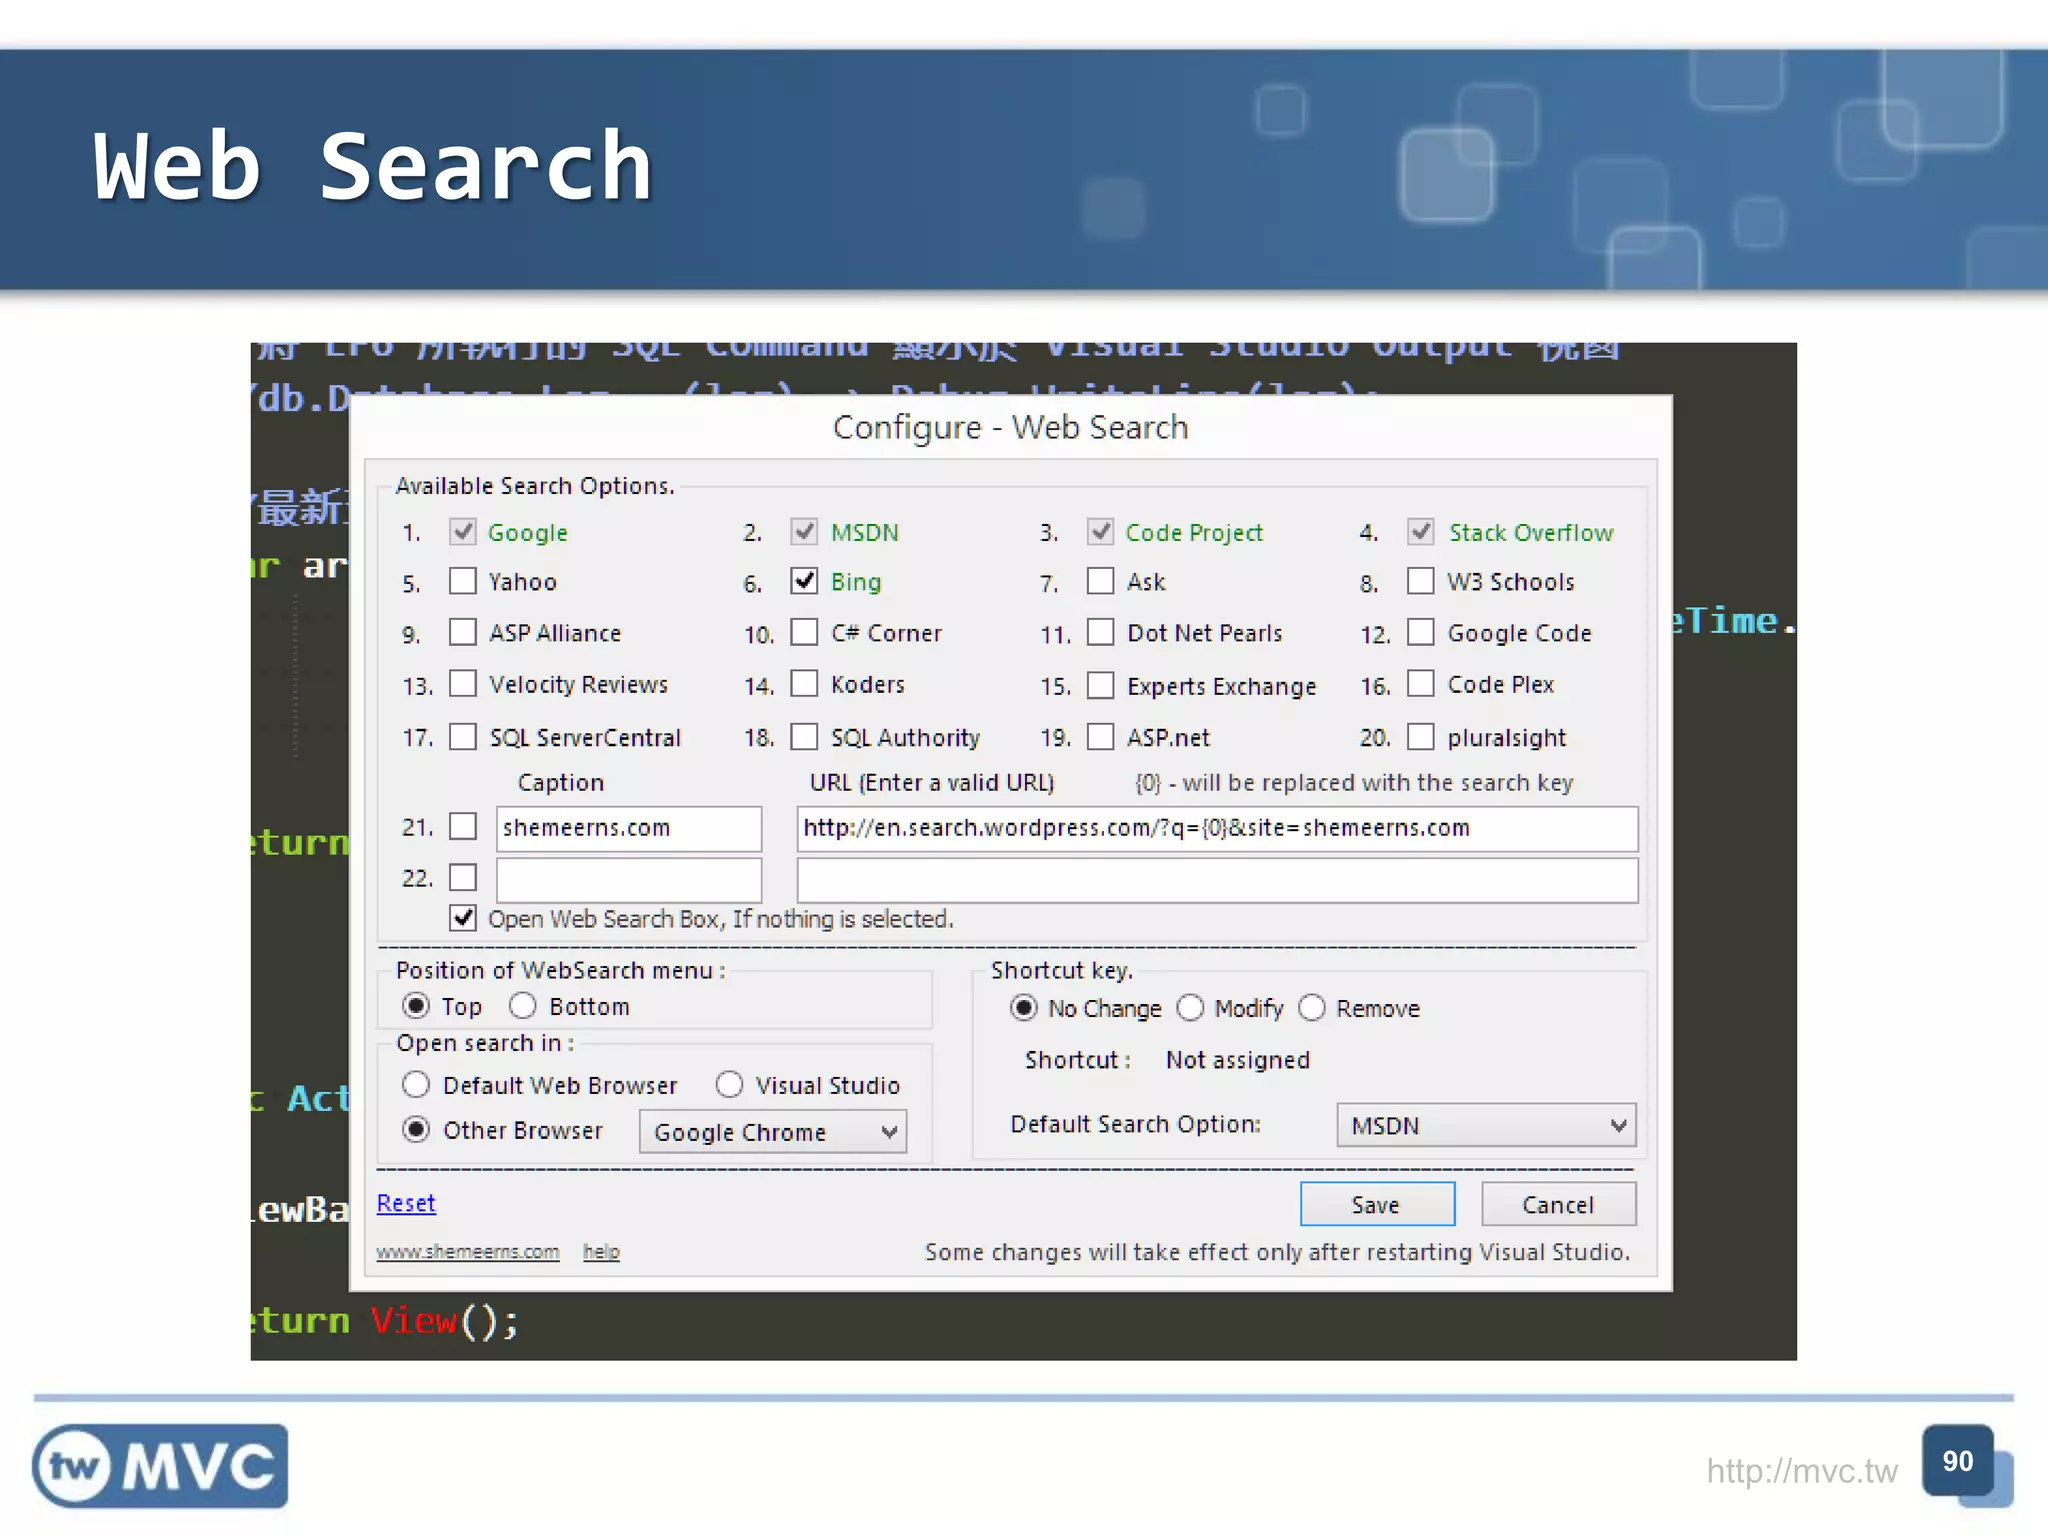
Task: Check custom search option 21 checkbox
Action: tap(463, 826)
